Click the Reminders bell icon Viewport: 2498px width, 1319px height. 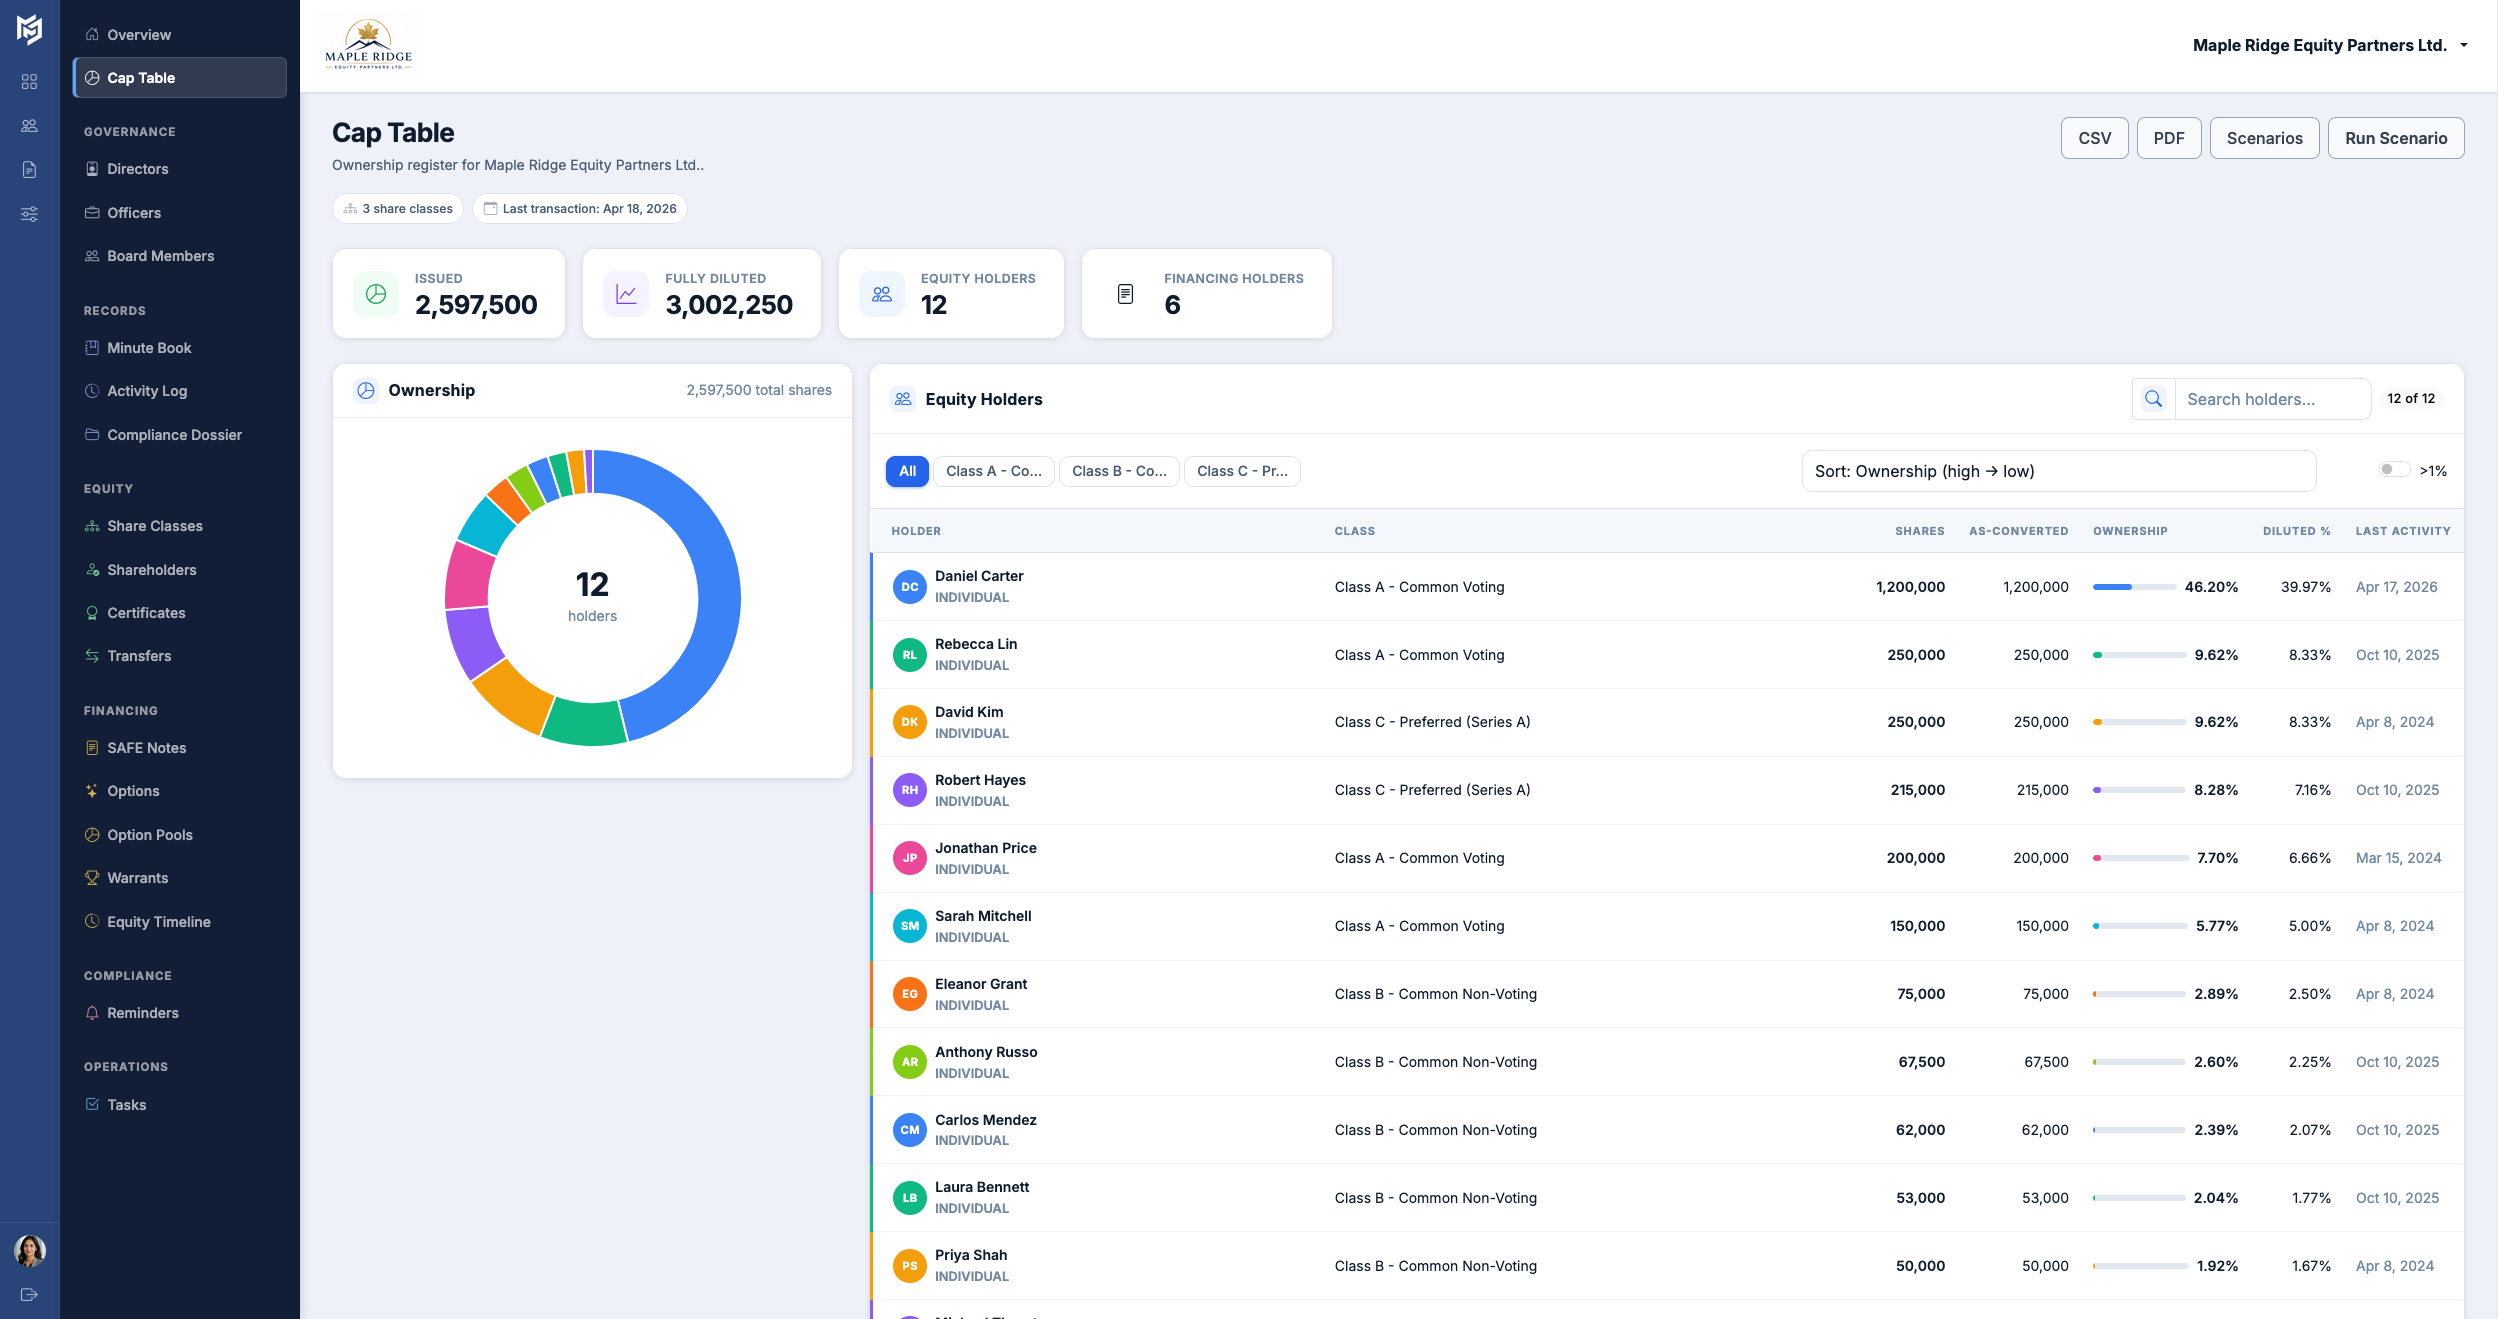click(x=91, y=1012)
